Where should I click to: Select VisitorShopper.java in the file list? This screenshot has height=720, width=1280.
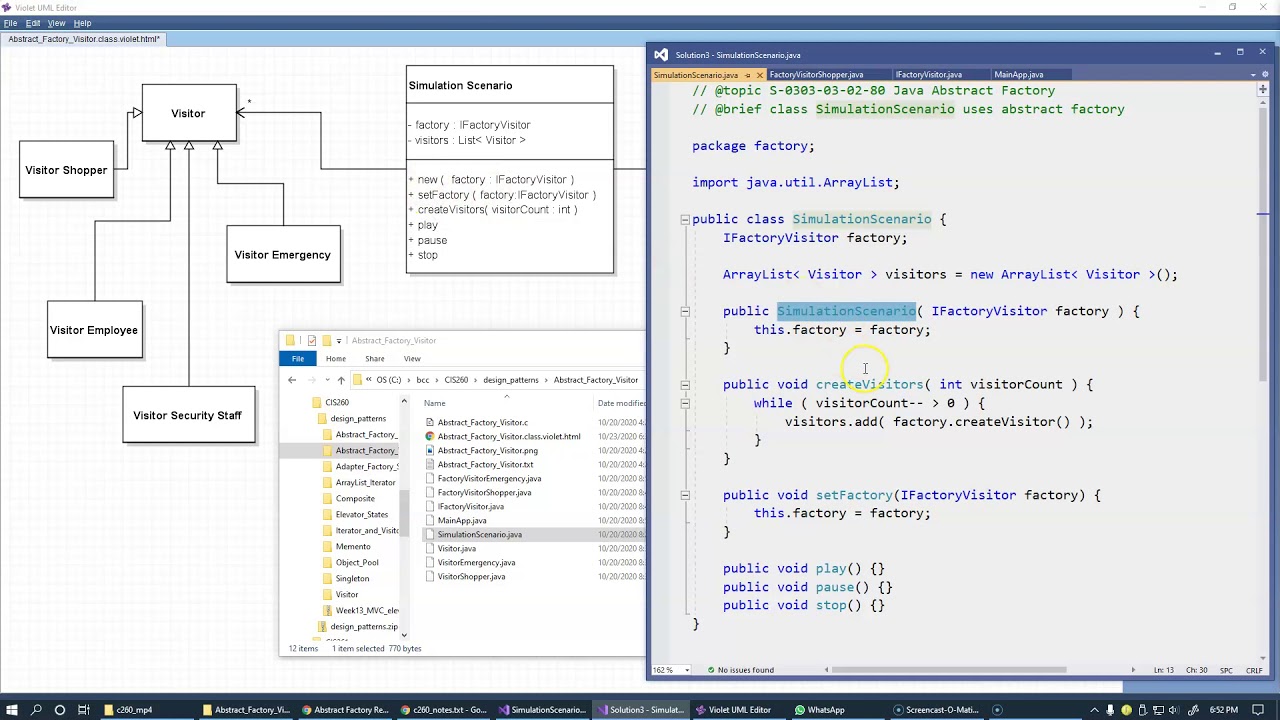pos(471,577)
